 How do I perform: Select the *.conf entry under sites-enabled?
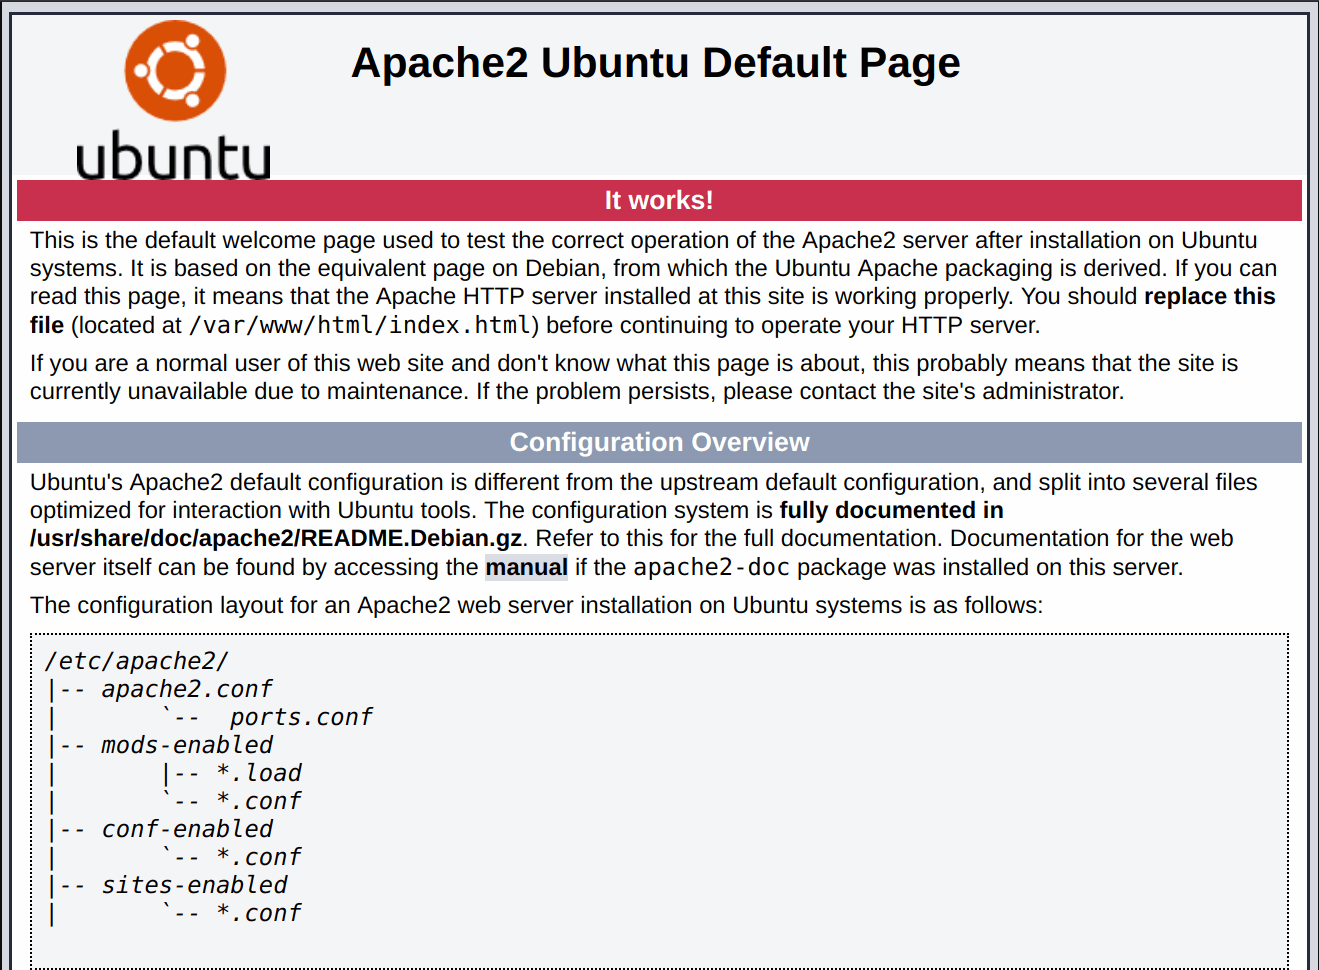tap(258, 913)
